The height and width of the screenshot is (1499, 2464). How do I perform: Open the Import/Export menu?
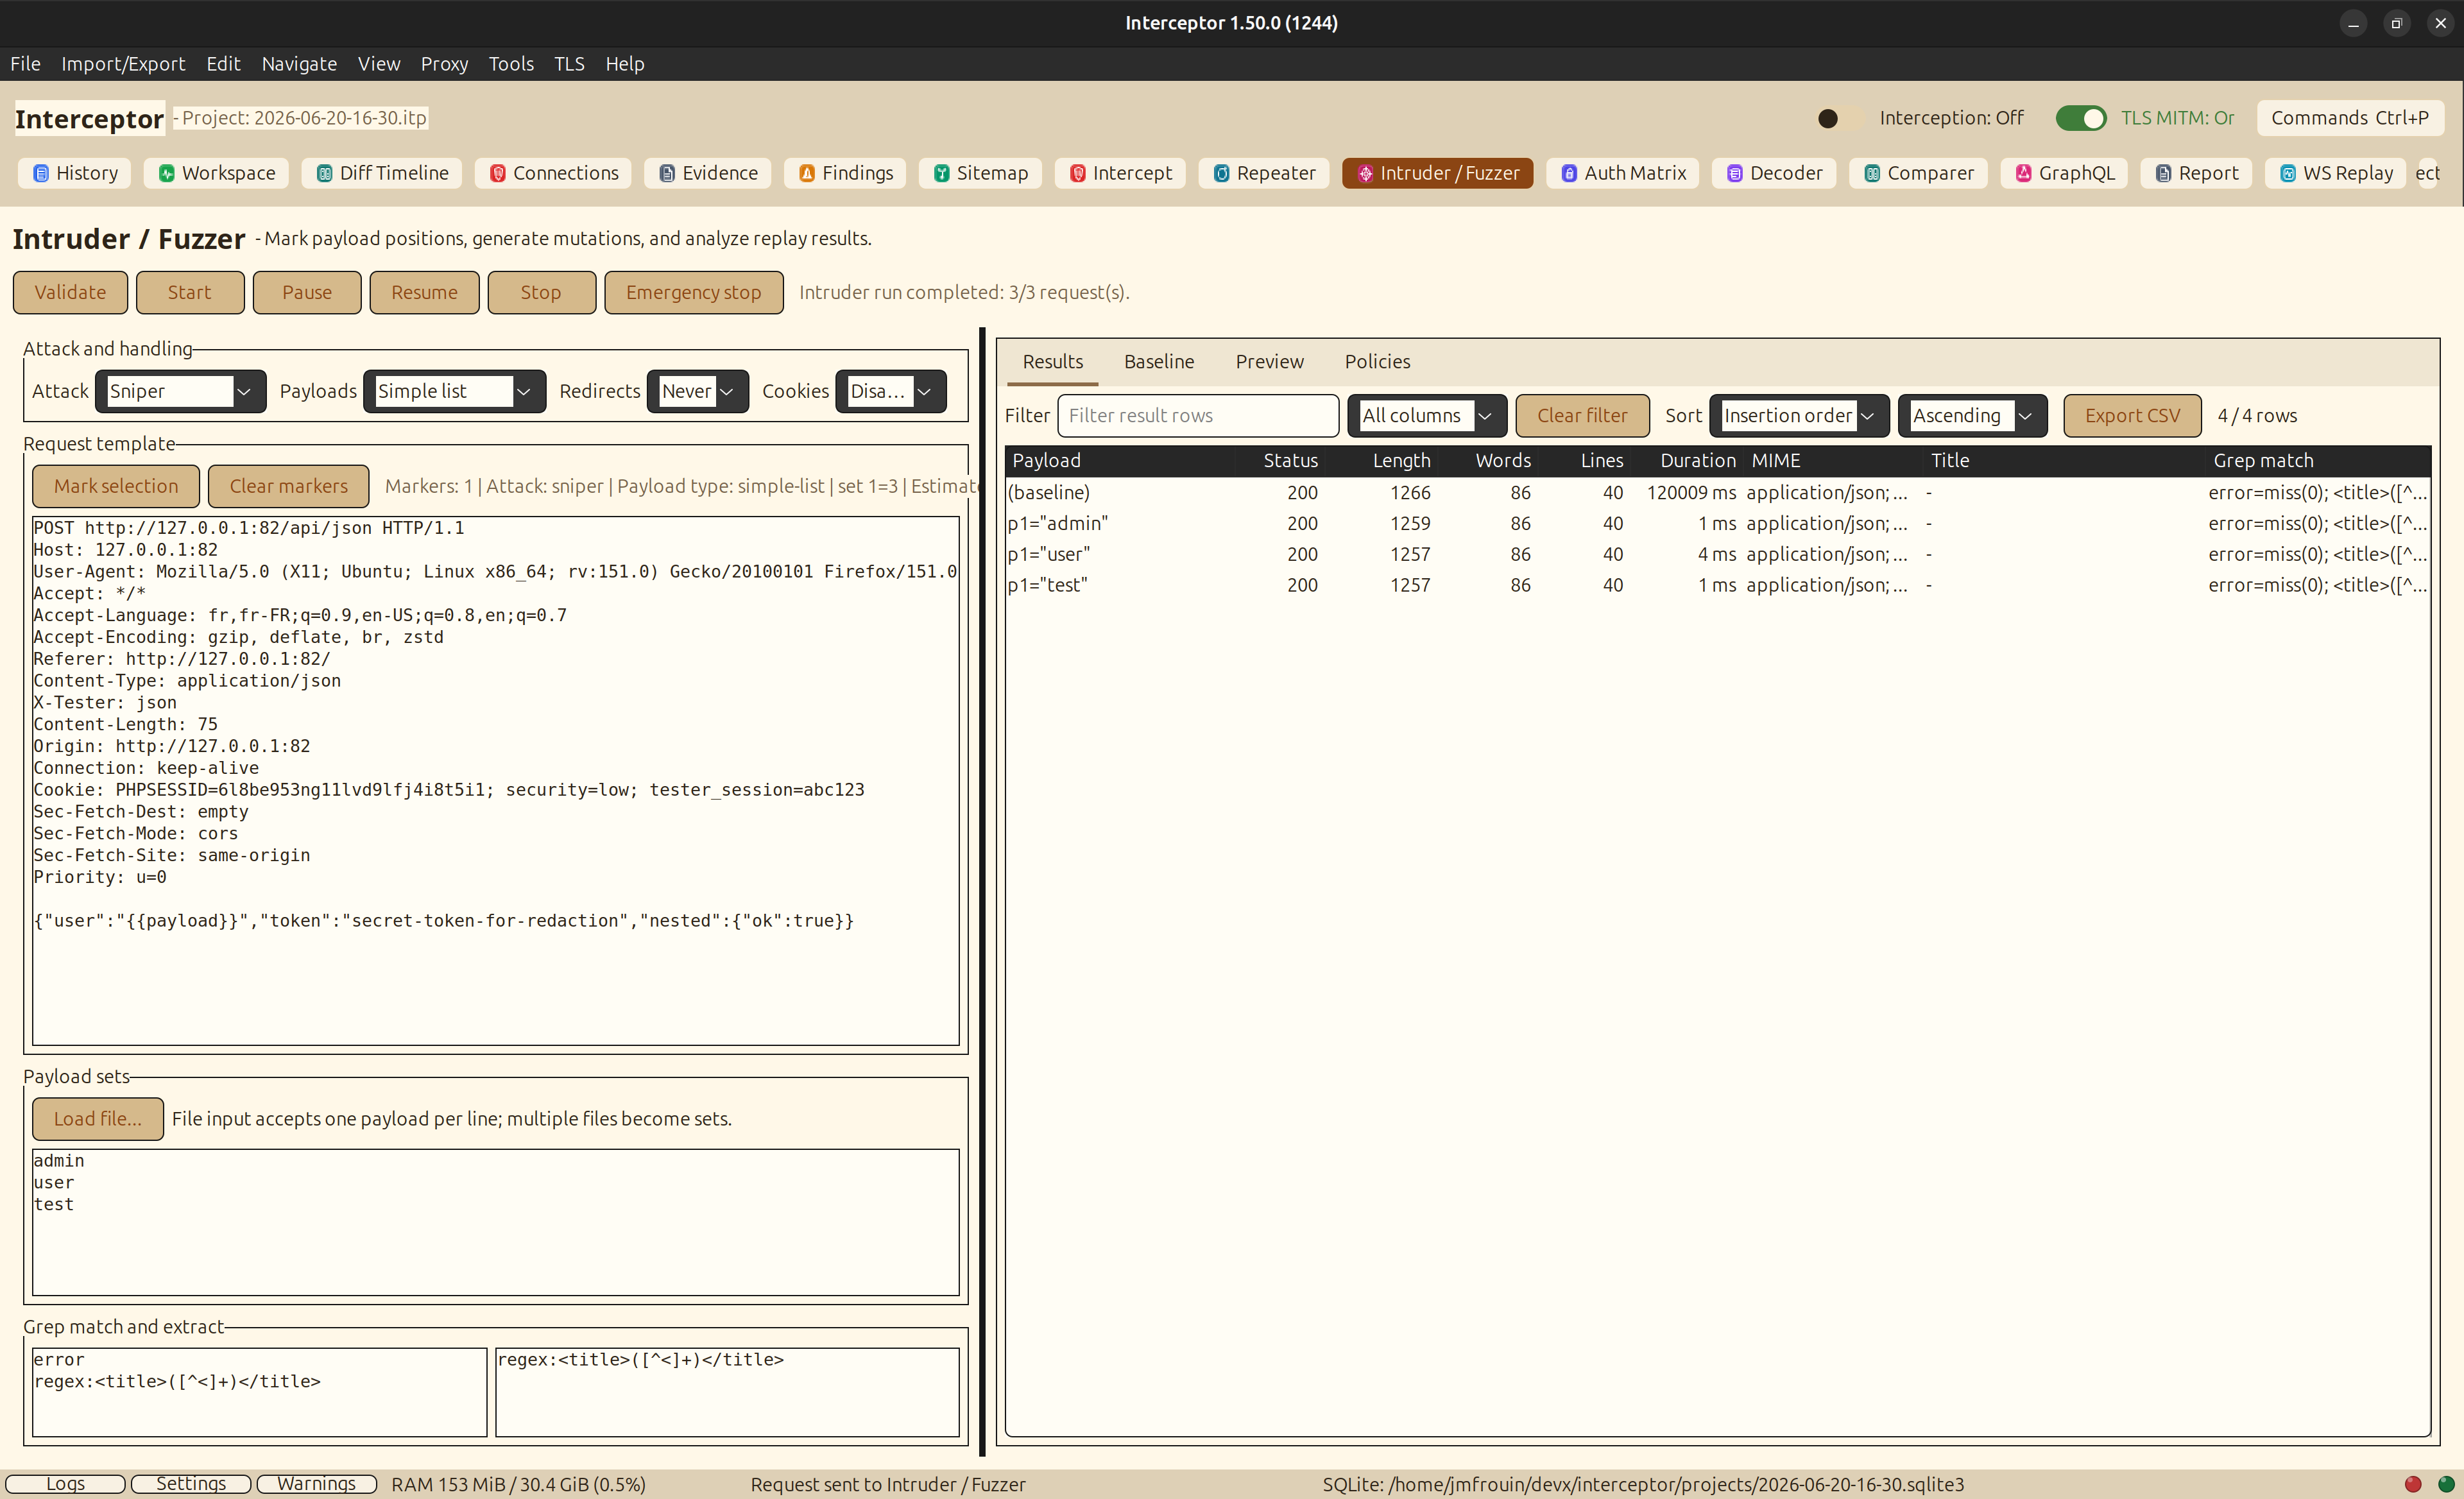point(123,64)
